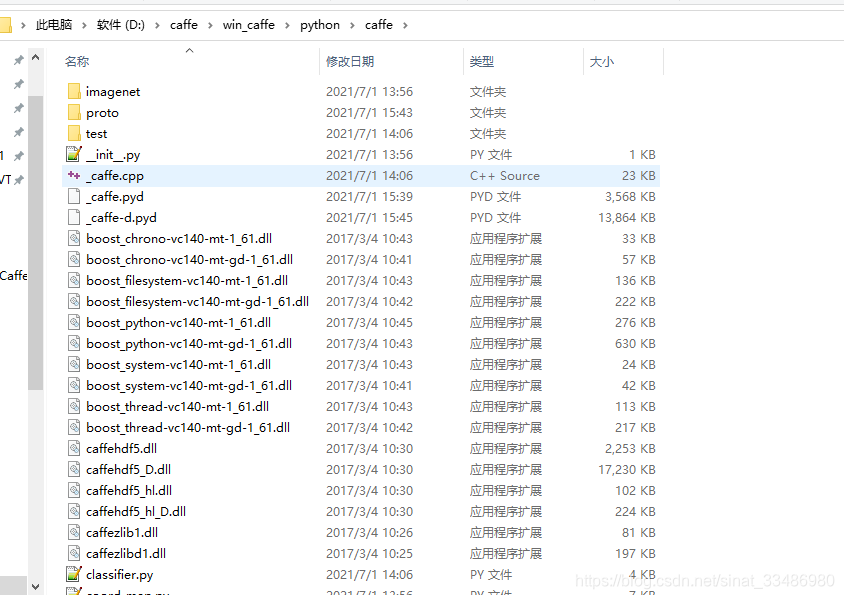Select the __init__.py file name
The image size is (844, 599).
[x=113, y=155]
